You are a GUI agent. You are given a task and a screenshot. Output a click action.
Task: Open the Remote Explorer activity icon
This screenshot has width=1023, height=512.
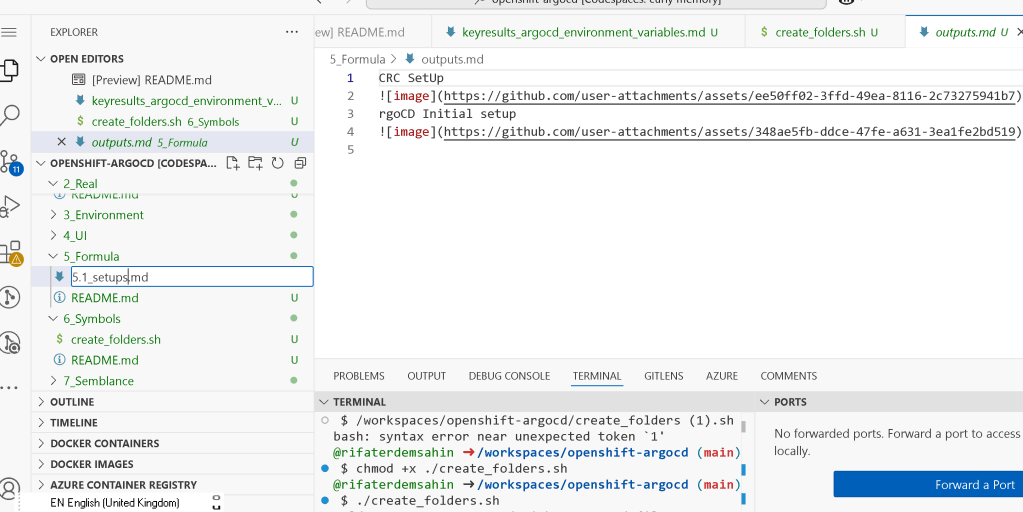click(x=10, y=342)
